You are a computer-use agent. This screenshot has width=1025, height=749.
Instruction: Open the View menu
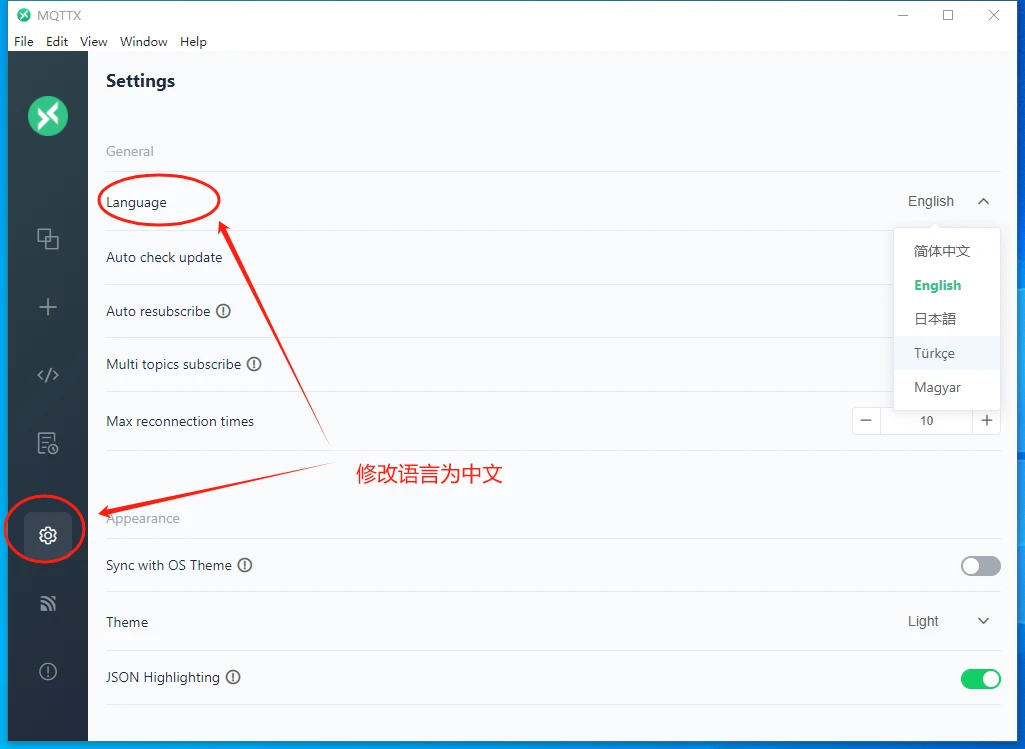[93, 42]
